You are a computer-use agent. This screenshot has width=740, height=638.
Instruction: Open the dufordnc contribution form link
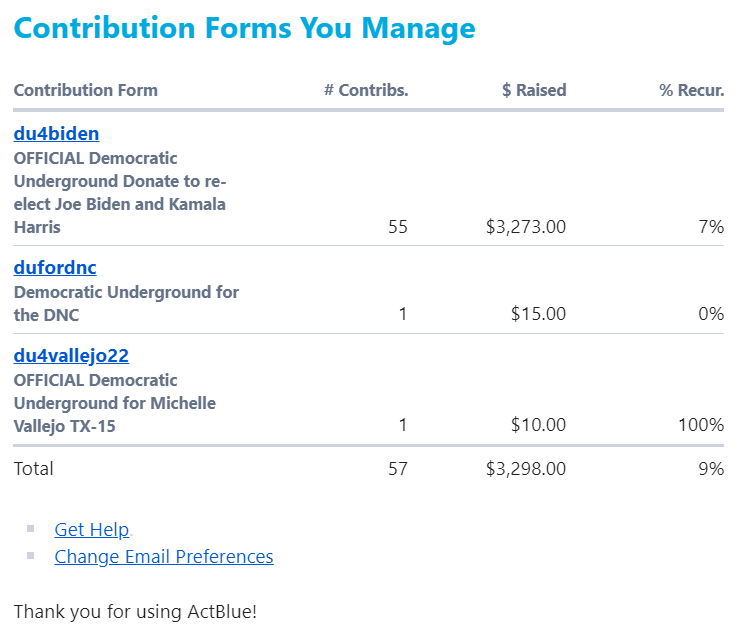(x=55, y=268)
